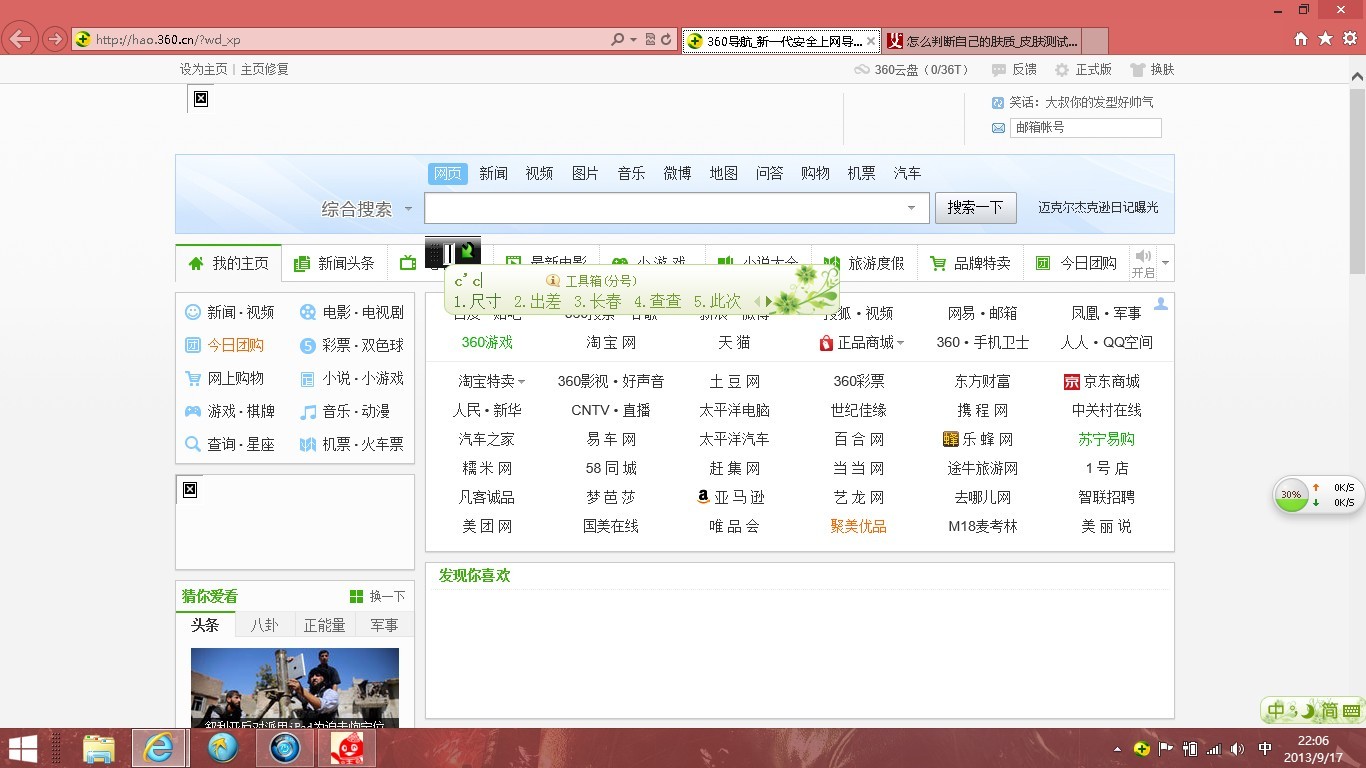Click the 30% speed accelerator ball
This screenshot has width=1366, height=768.
[x=1292, y=495]
